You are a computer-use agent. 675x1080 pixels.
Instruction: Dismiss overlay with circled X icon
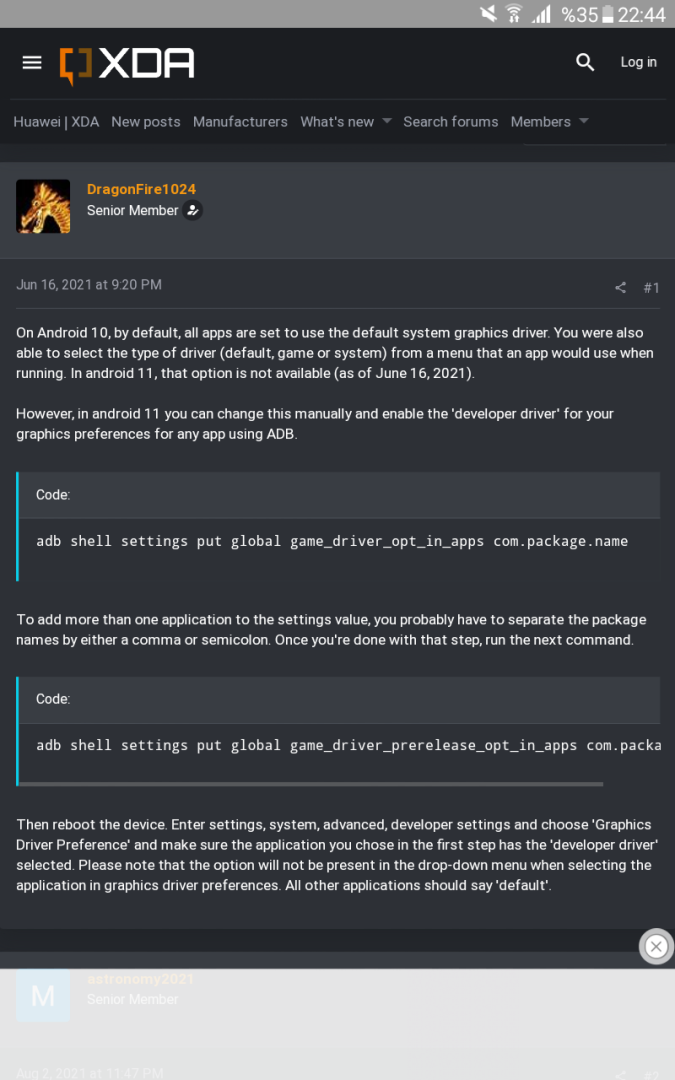pos(656,946)
